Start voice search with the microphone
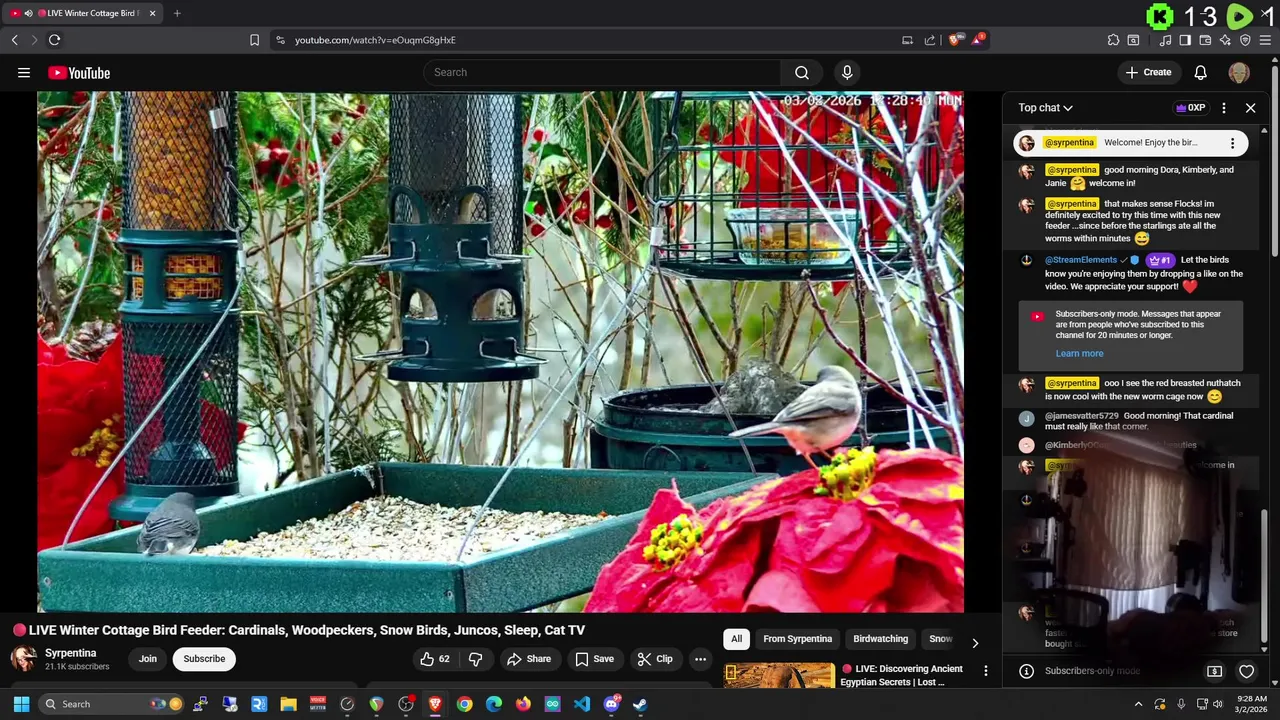The width and height of the screenshot is (1280, 720). click(x=847, y=72)
